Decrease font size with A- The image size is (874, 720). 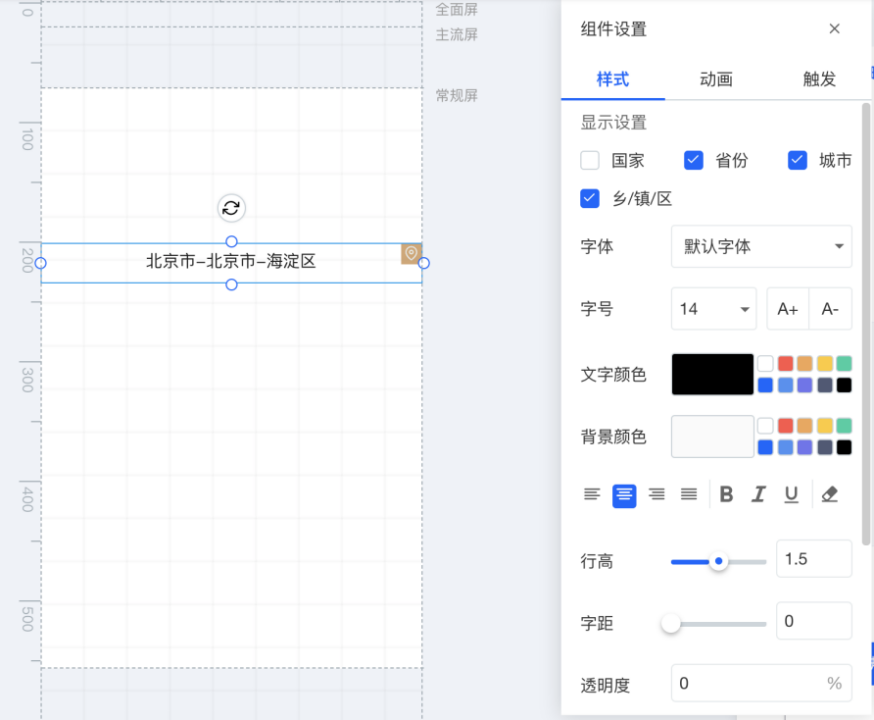[830, 309]
